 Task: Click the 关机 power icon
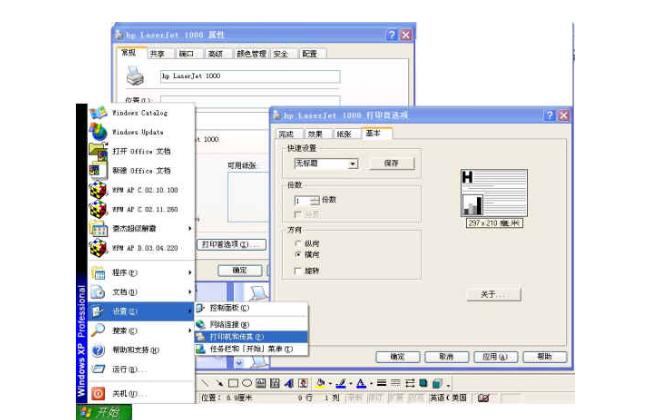[x=98, y=393]
